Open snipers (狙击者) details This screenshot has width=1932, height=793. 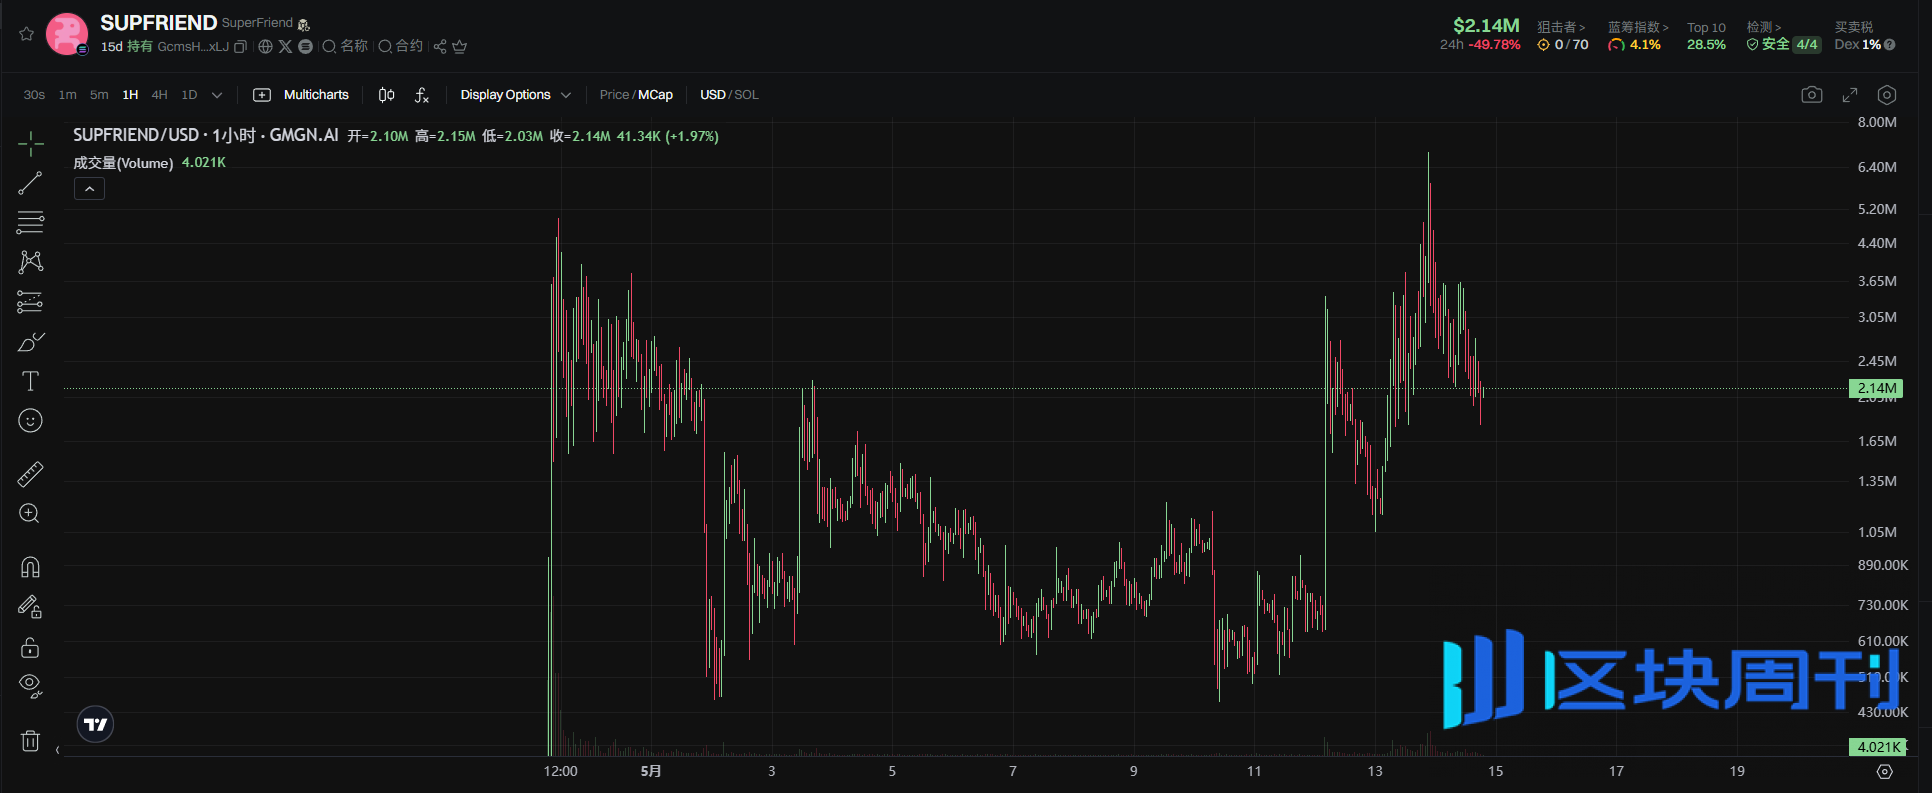pos(1561,28)
